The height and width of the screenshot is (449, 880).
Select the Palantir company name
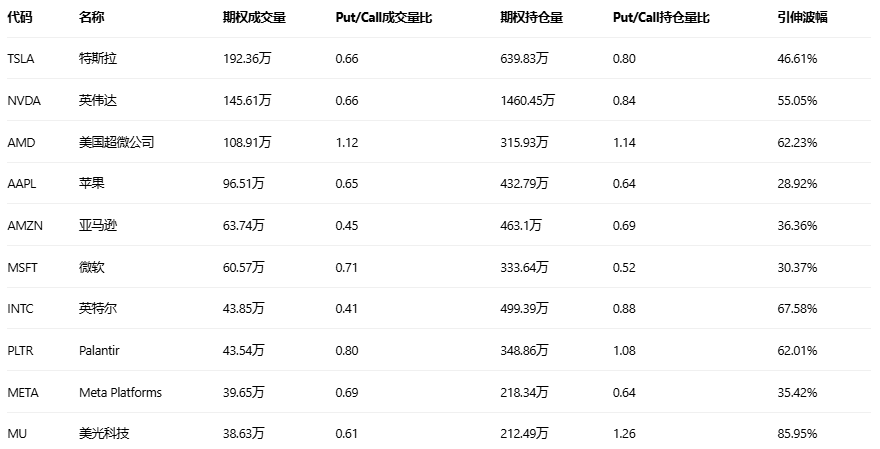[100, 351]
